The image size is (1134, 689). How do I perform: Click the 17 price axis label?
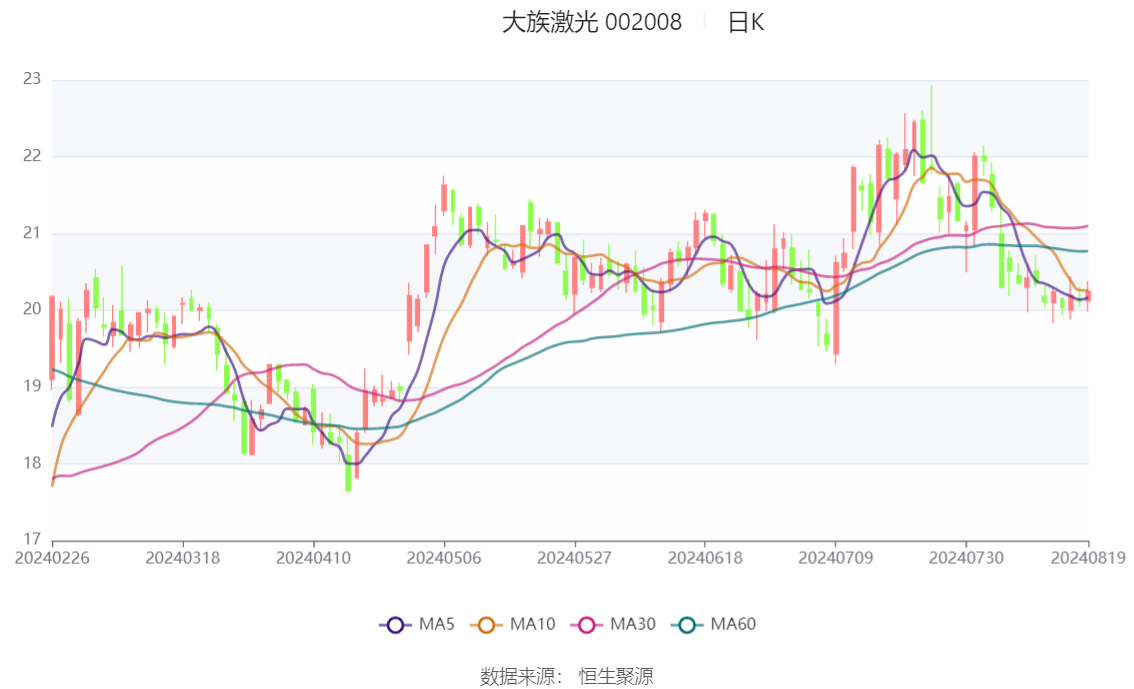coord(32,539)
